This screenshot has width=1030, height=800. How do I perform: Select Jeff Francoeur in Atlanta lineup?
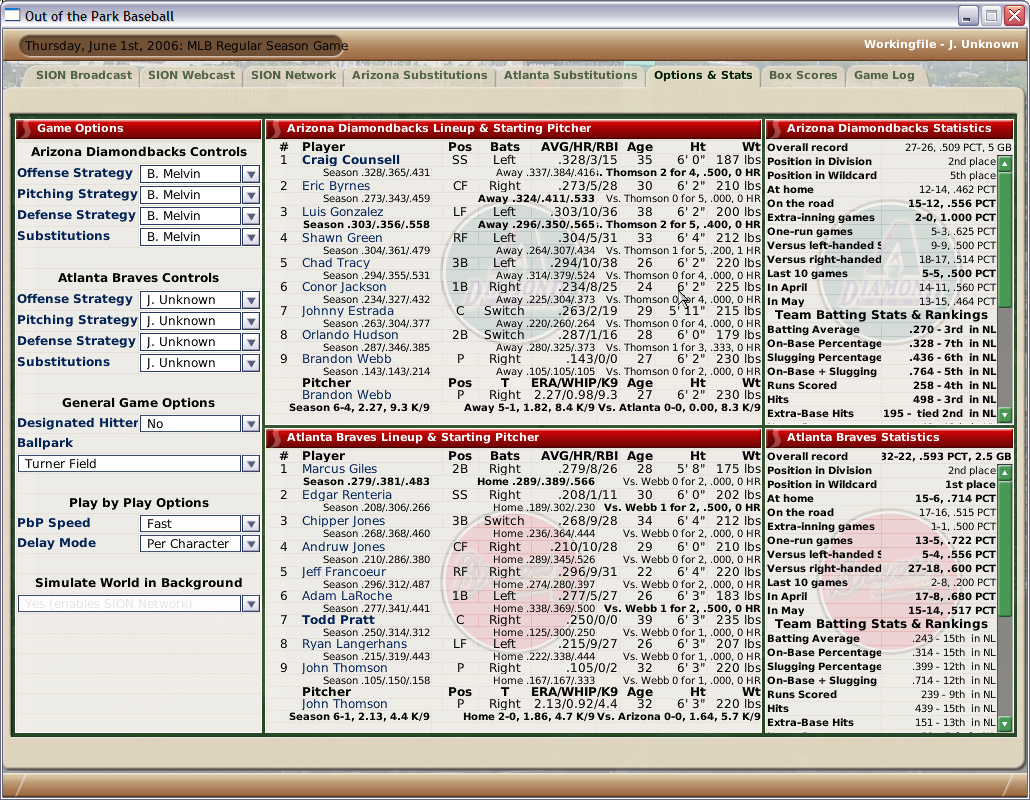[344, 572]
